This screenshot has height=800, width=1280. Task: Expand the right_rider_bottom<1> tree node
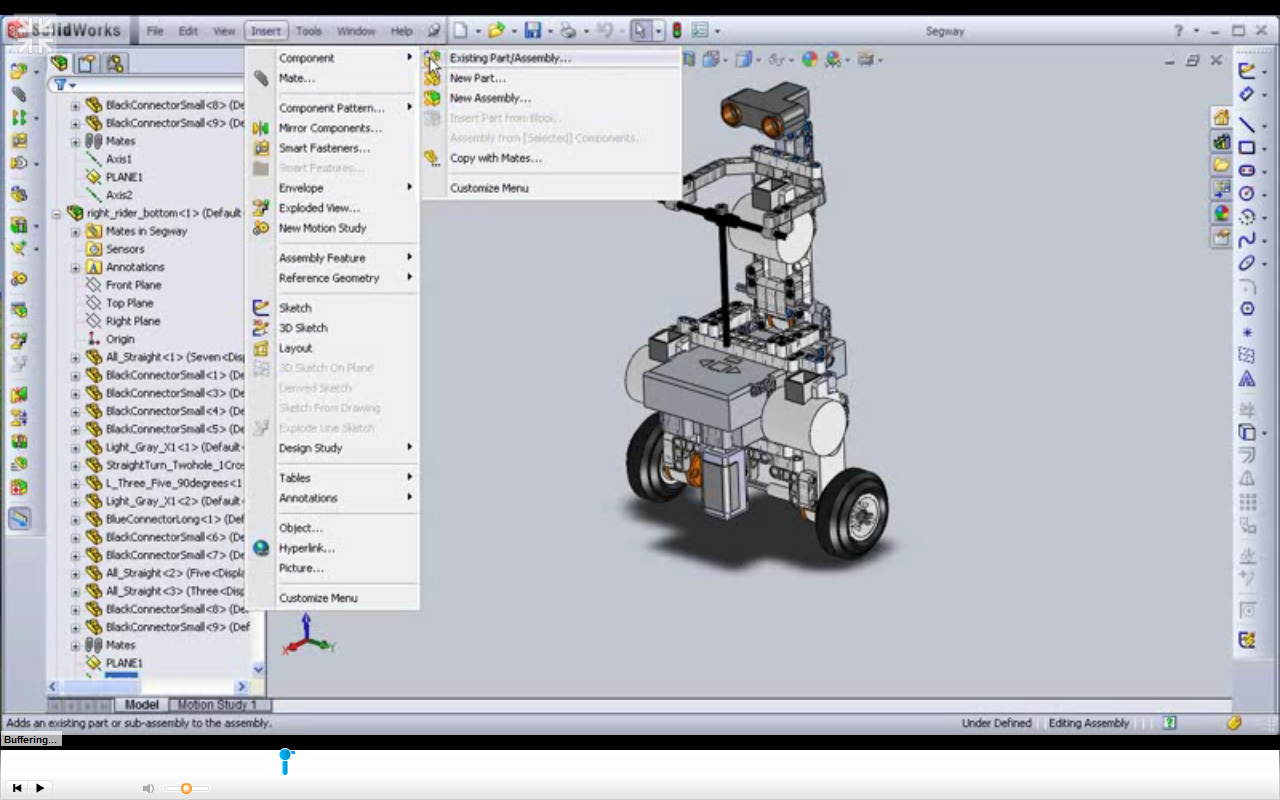pos(57,213)
